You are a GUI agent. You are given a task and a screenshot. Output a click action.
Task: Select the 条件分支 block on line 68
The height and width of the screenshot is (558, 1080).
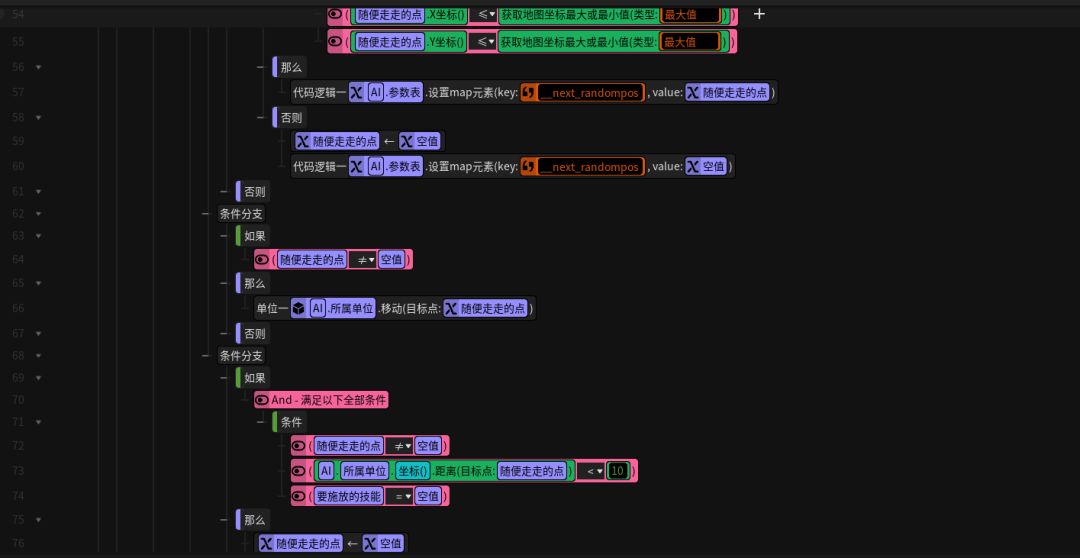240,355
